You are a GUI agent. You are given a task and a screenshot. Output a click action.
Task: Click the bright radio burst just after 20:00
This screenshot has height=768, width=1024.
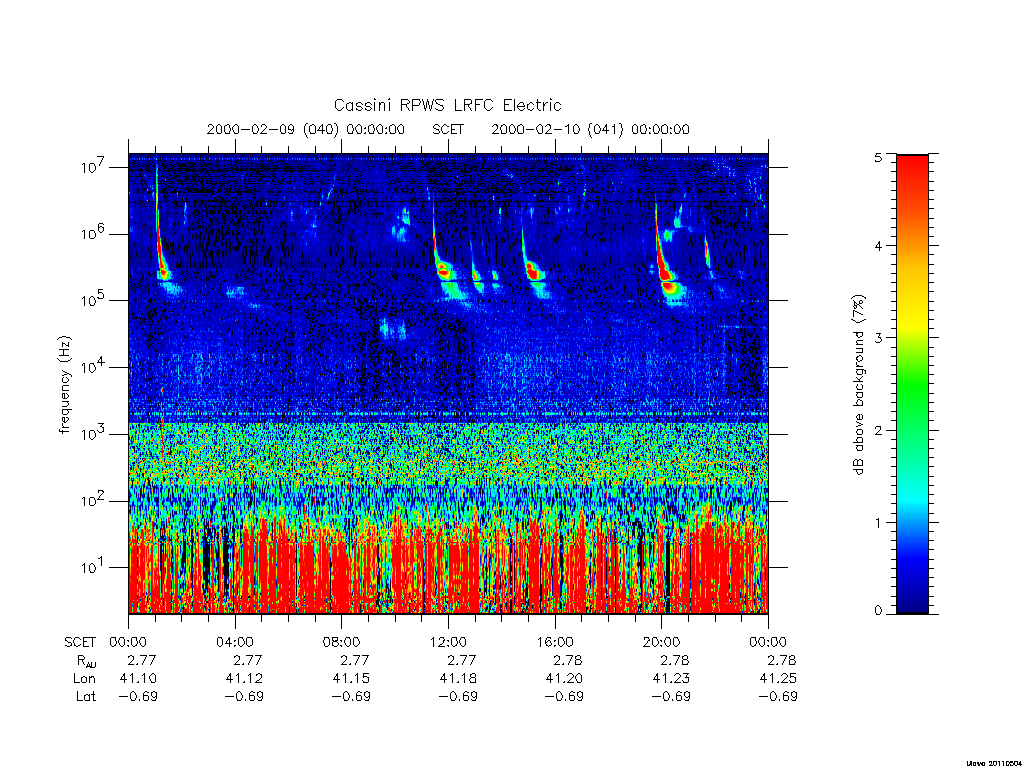coord(666,261)
